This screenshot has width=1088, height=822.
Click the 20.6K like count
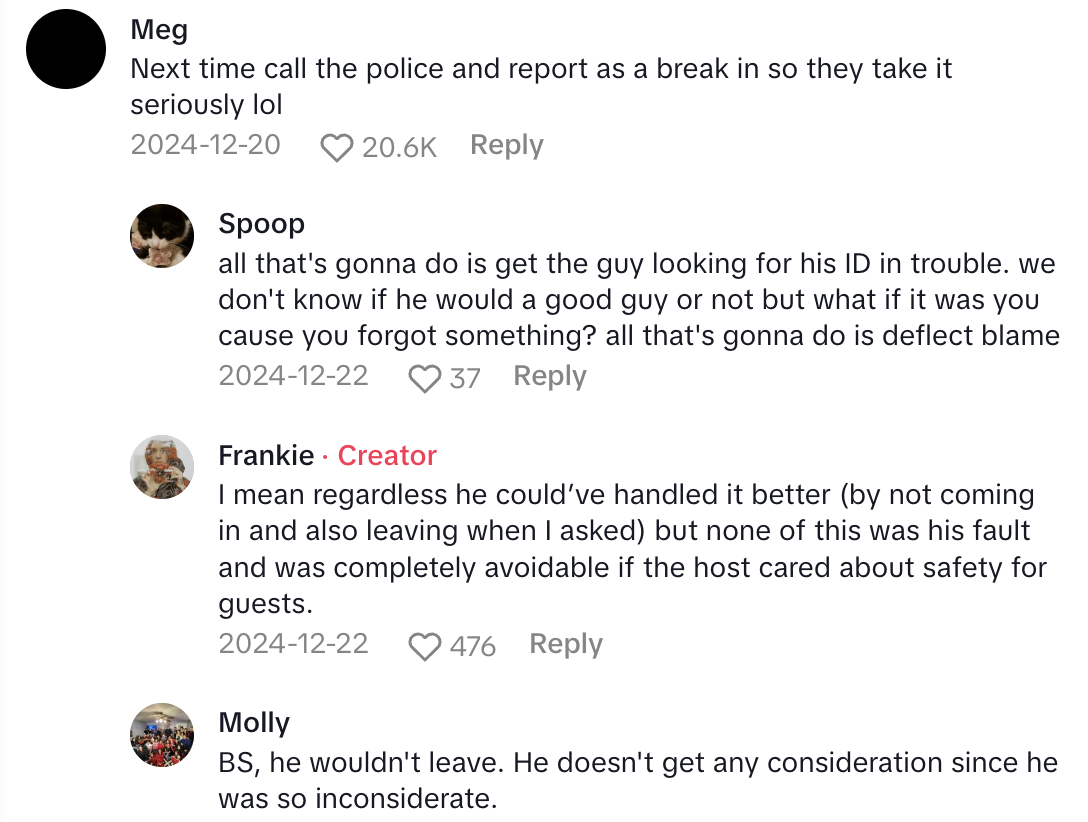click(x=399, y=147)
